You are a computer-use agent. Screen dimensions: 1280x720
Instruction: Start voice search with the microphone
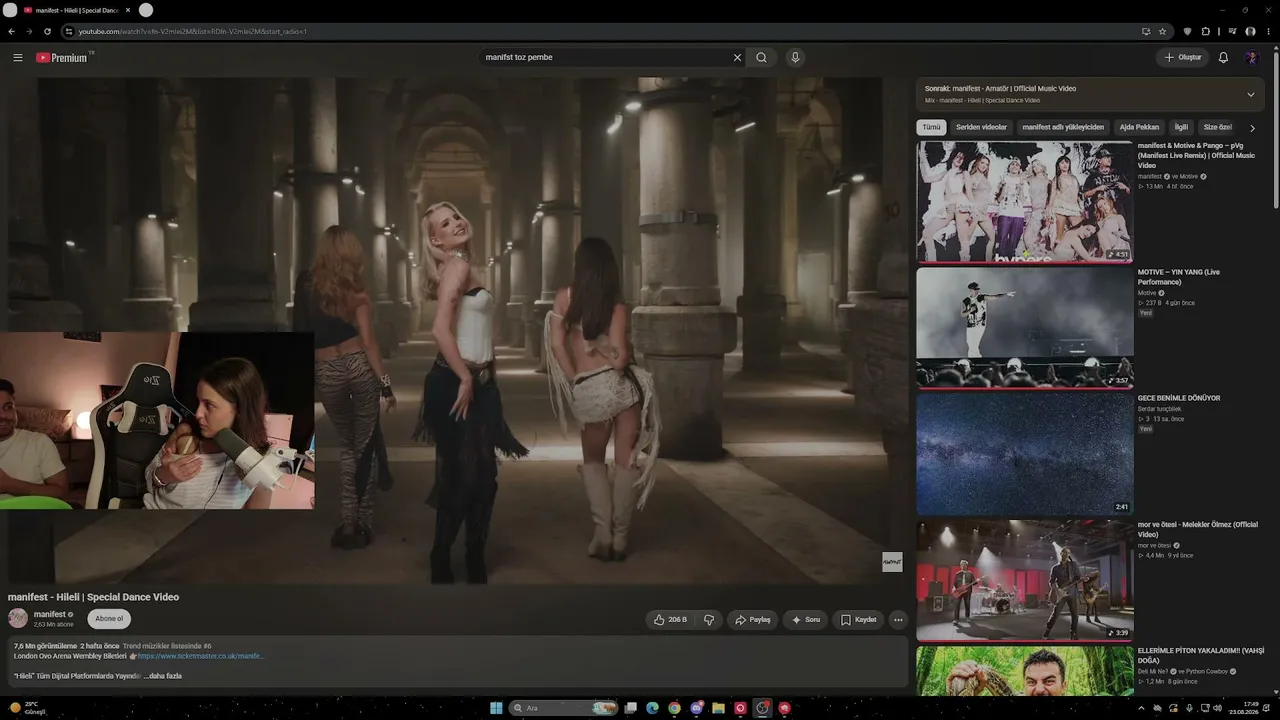[795, 58]
